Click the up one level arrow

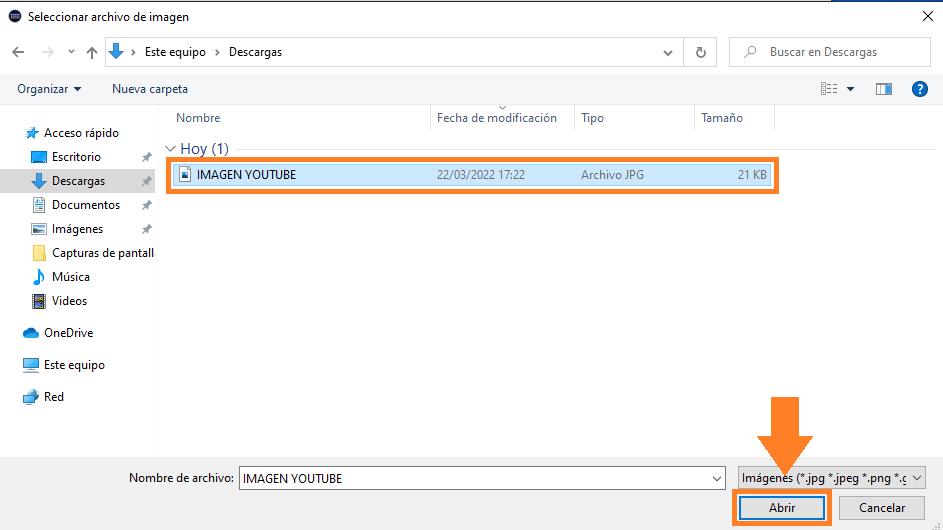point(92,52)
